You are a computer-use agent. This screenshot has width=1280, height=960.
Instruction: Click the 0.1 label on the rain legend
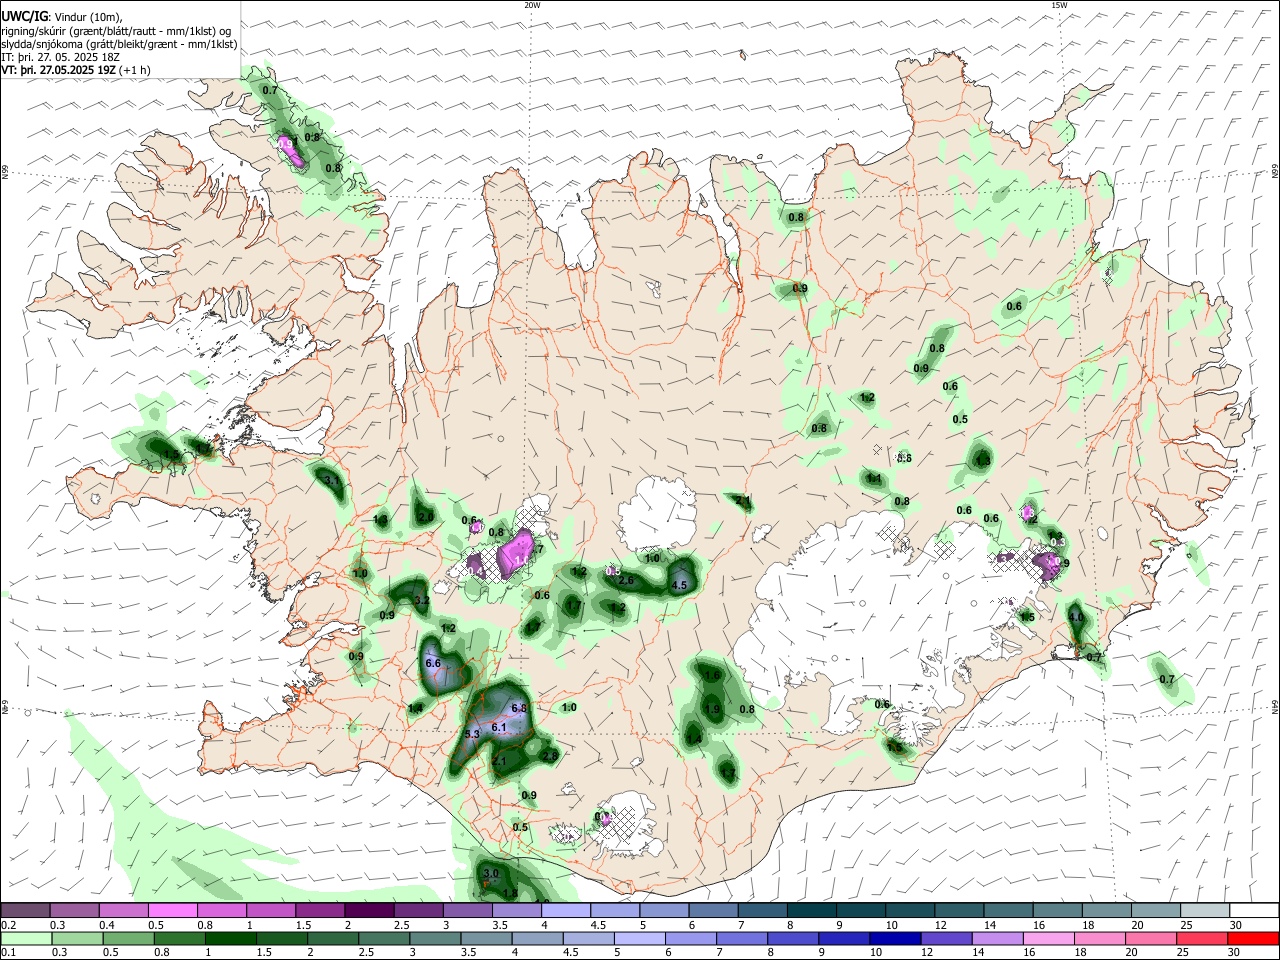click(9, 953)
